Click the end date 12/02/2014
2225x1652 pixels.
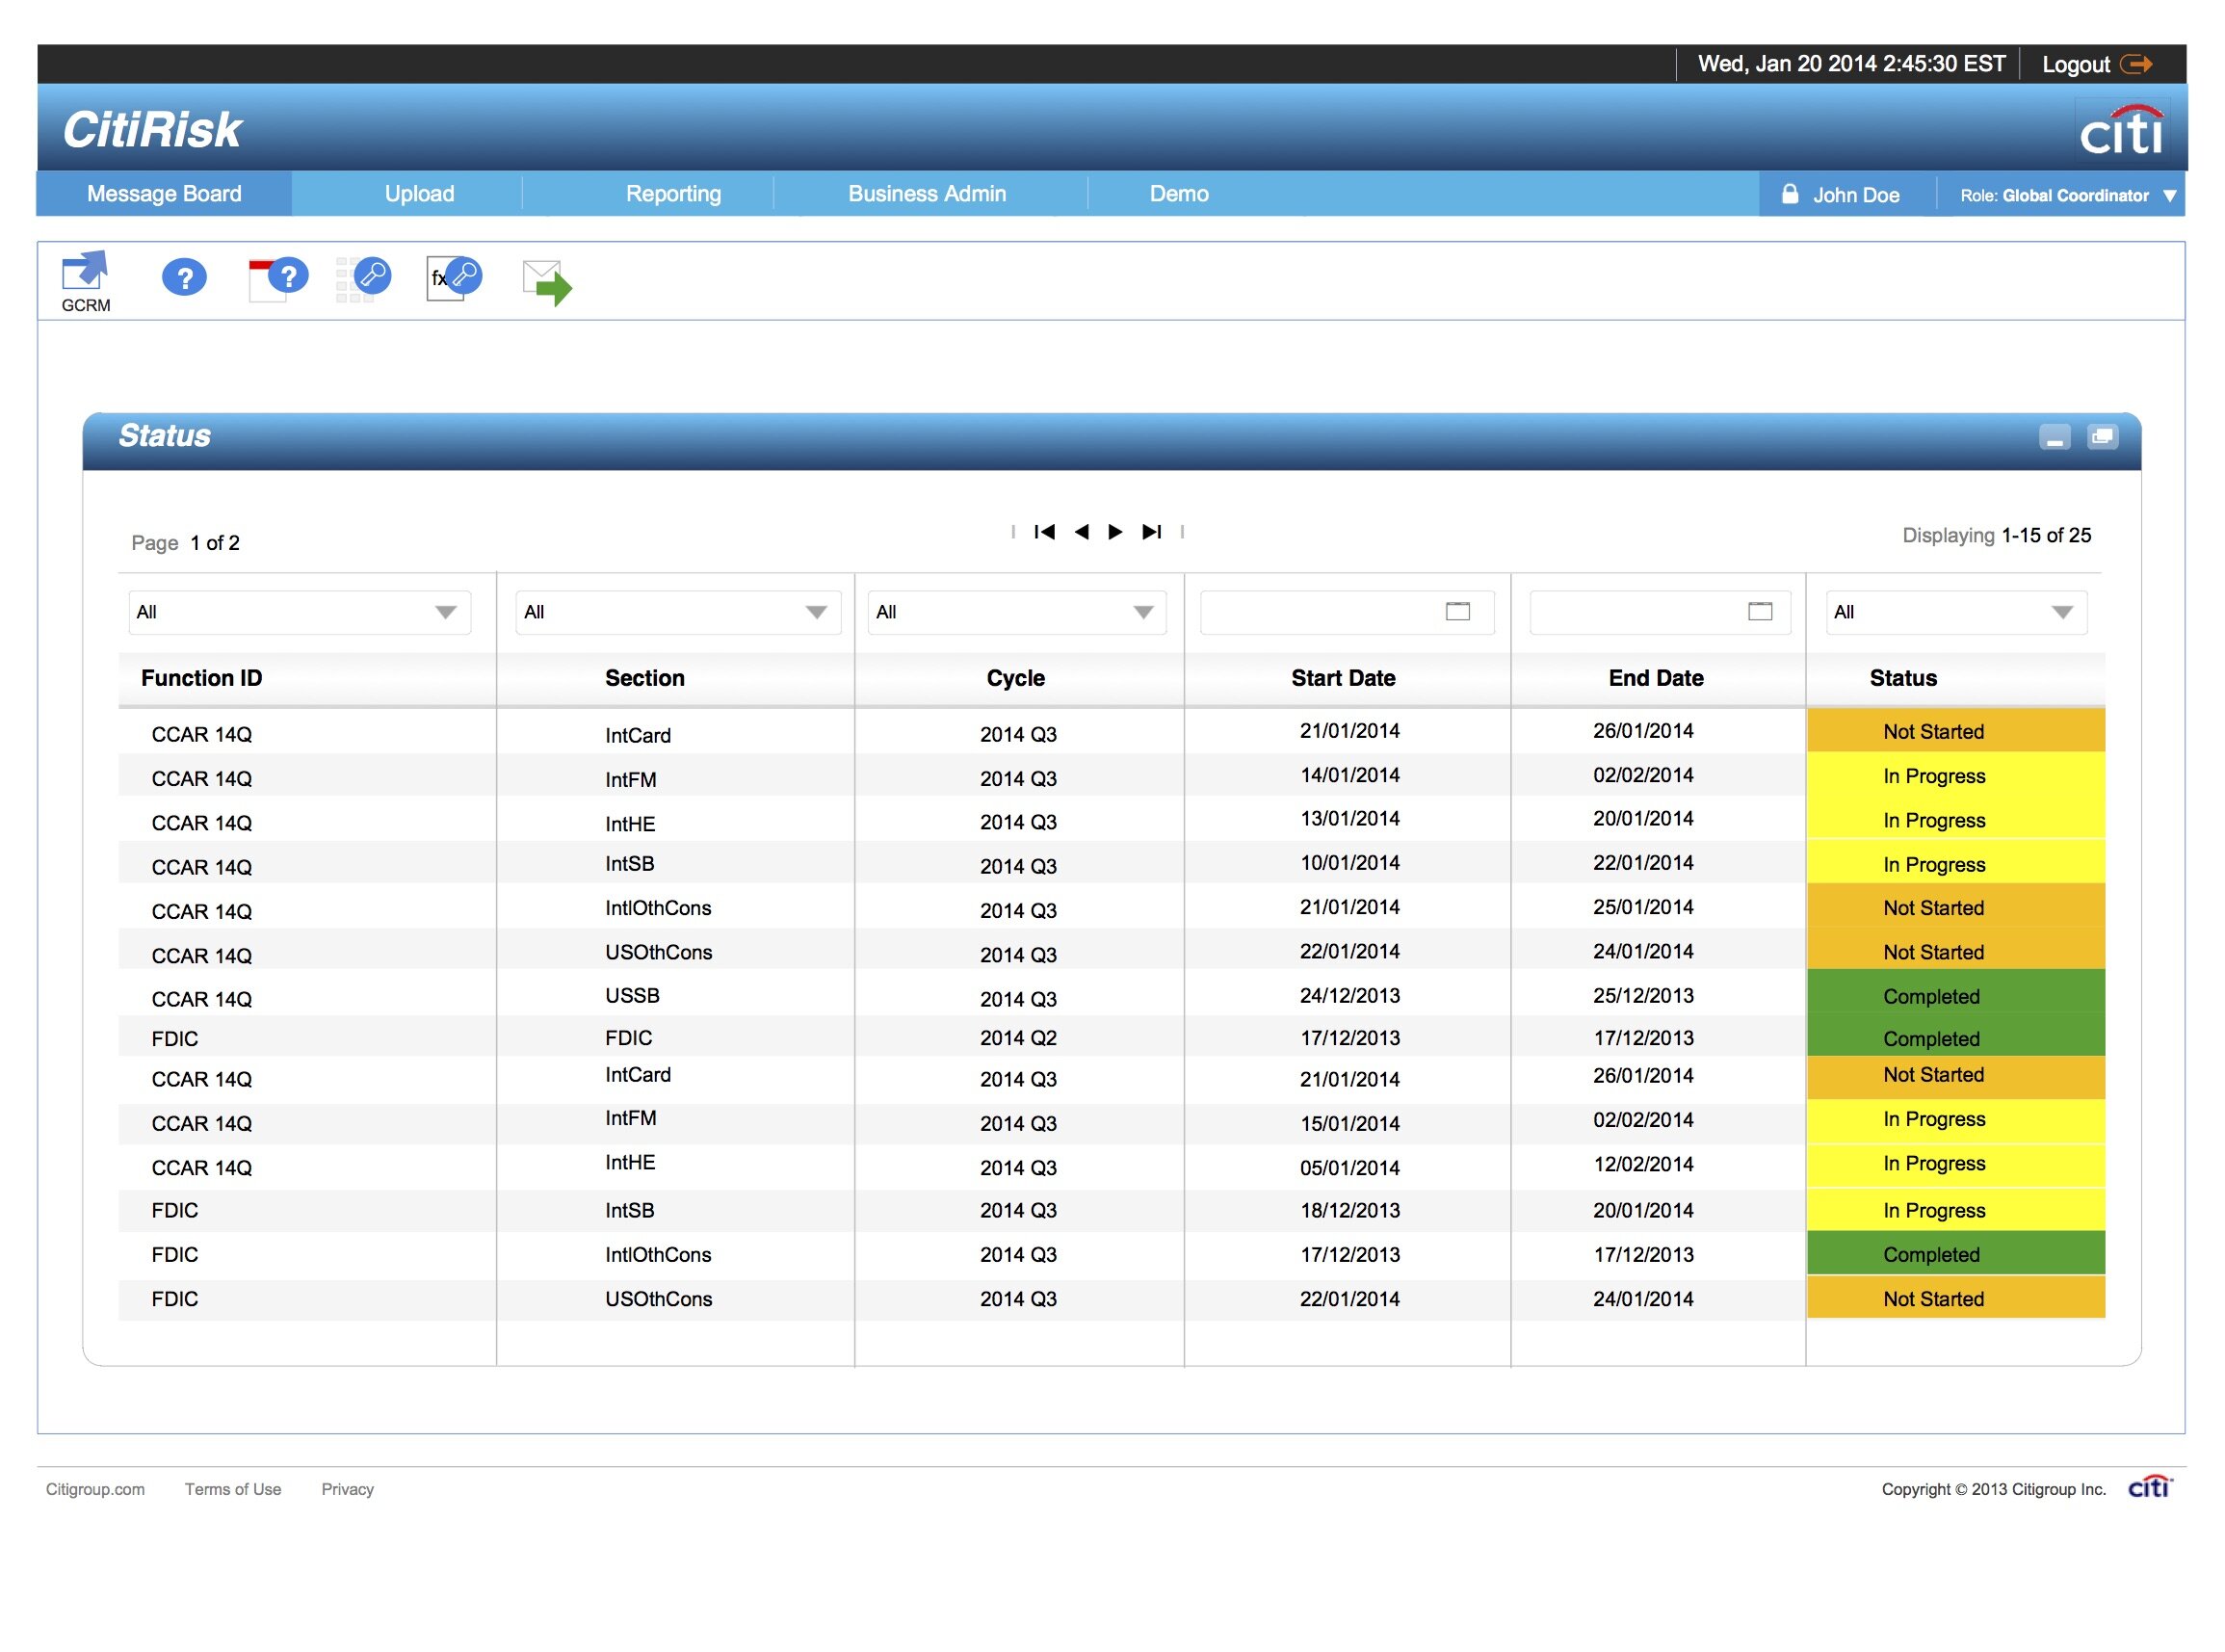[x=1643, y=1164]
